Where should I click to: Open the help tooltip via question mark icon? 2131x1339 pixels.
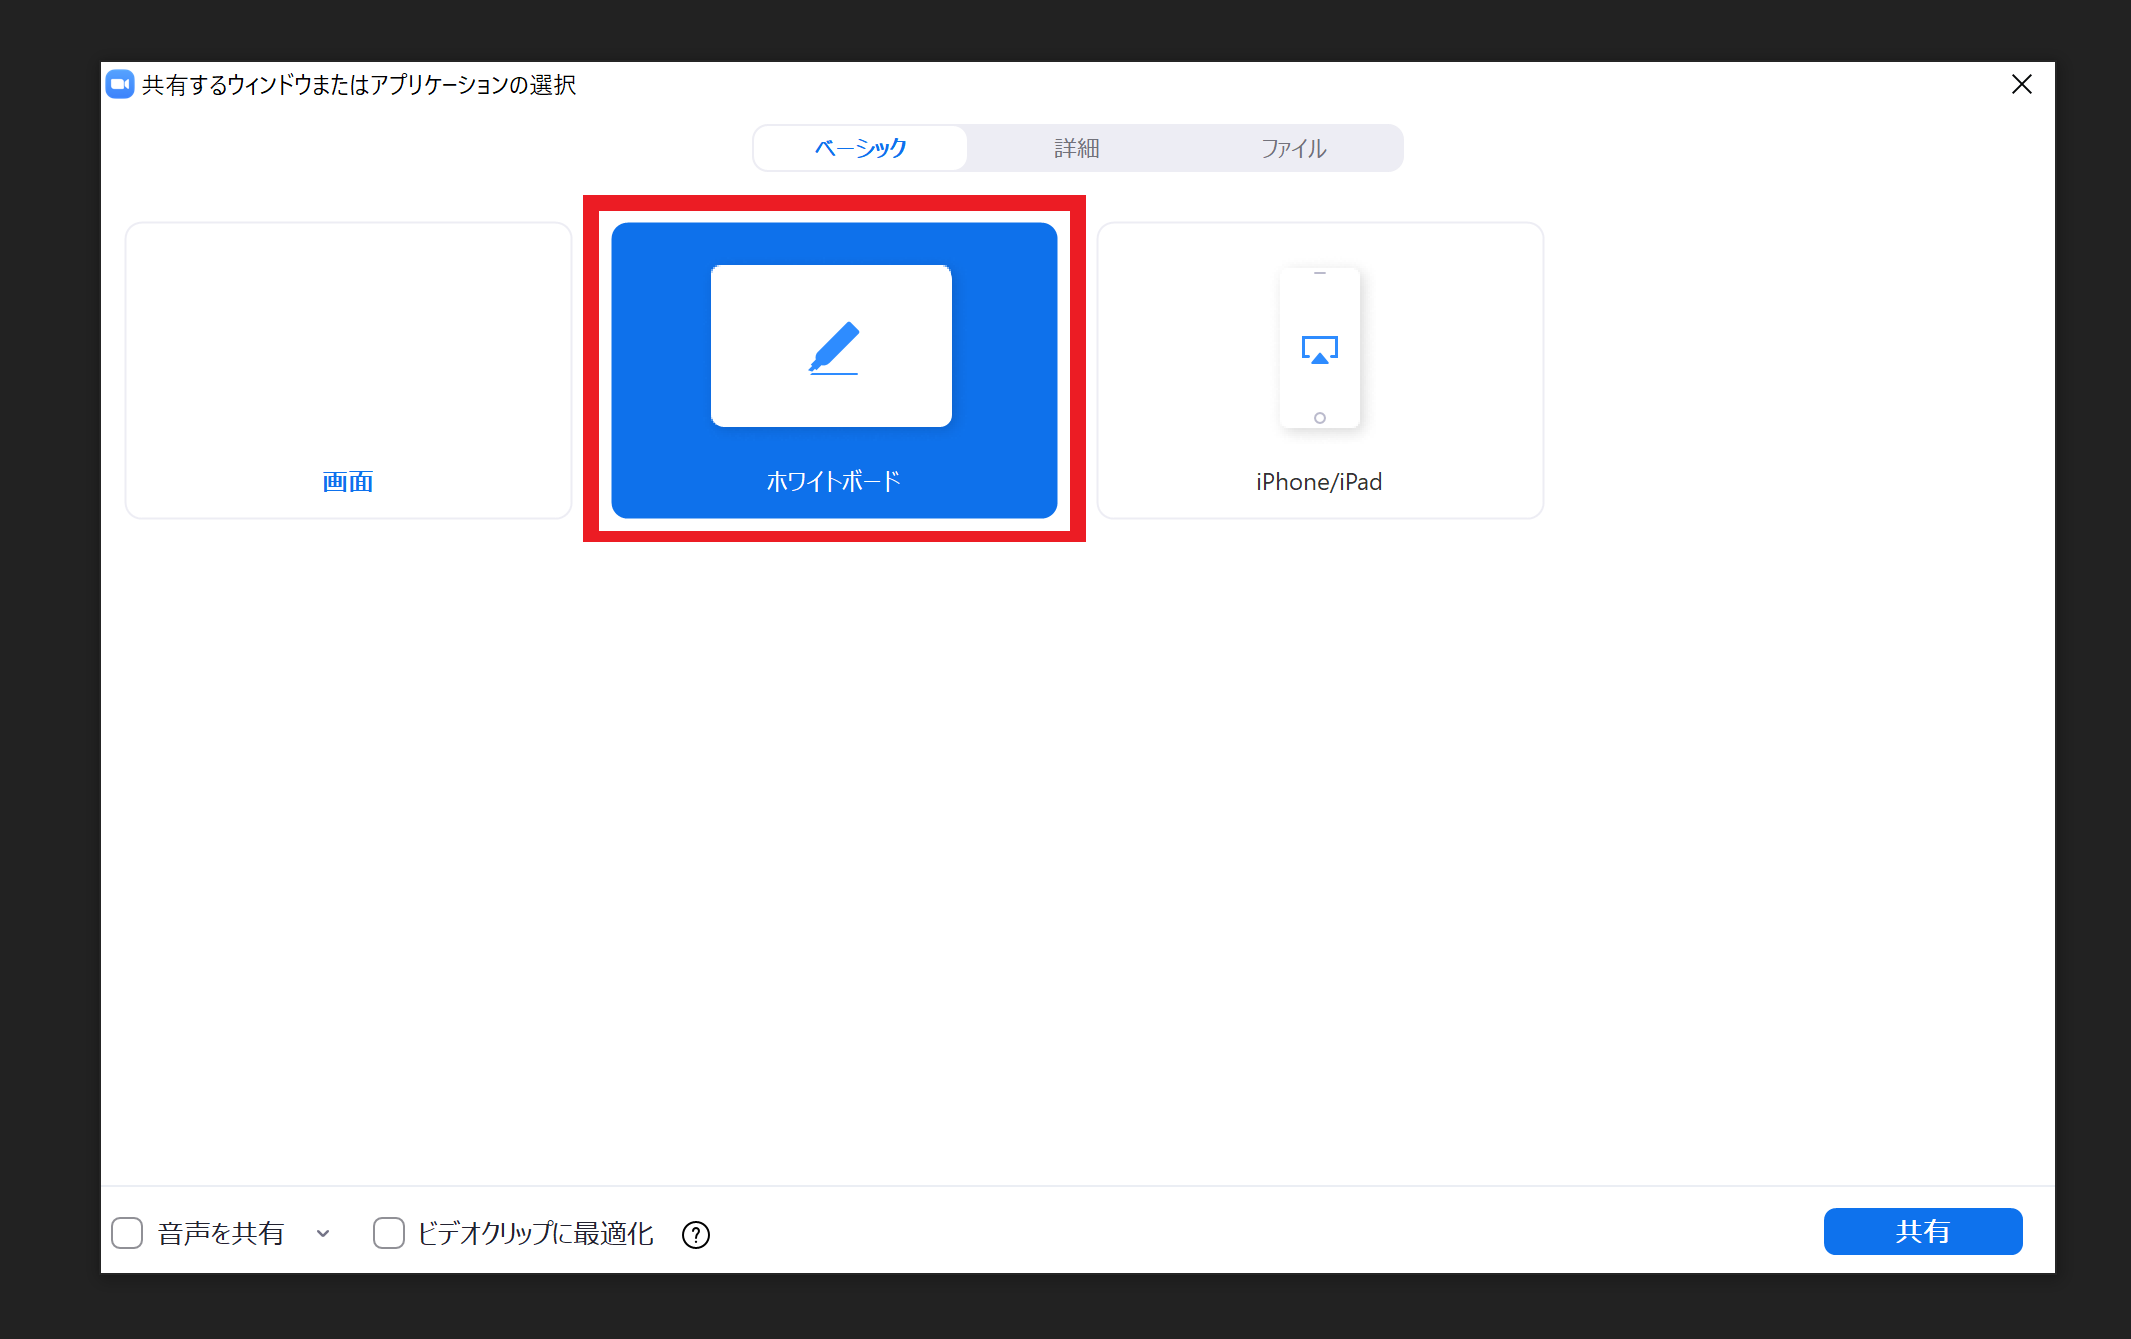tap(695, 1234)
